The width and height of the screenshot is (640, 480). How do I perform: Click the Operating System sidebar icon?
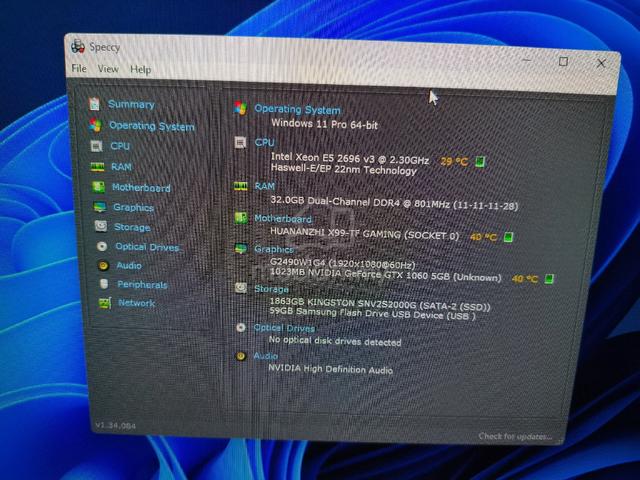[96, 125]
